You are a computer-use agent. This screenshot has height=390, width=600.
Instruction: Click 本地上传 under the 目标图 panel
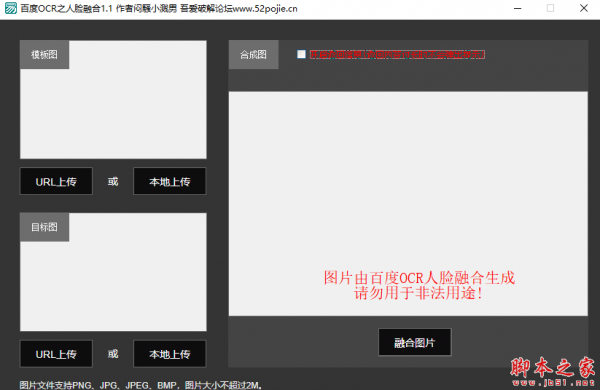click(170, 354)
